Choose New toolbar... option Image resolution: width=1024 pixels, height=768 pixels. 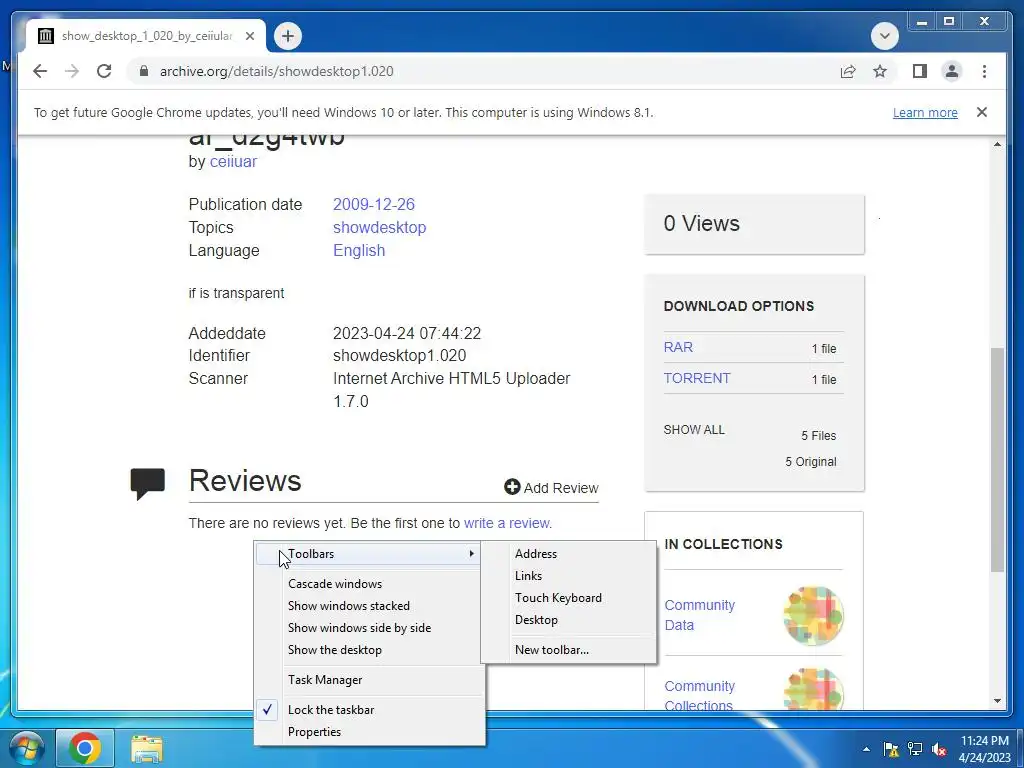tap(569, 650)
